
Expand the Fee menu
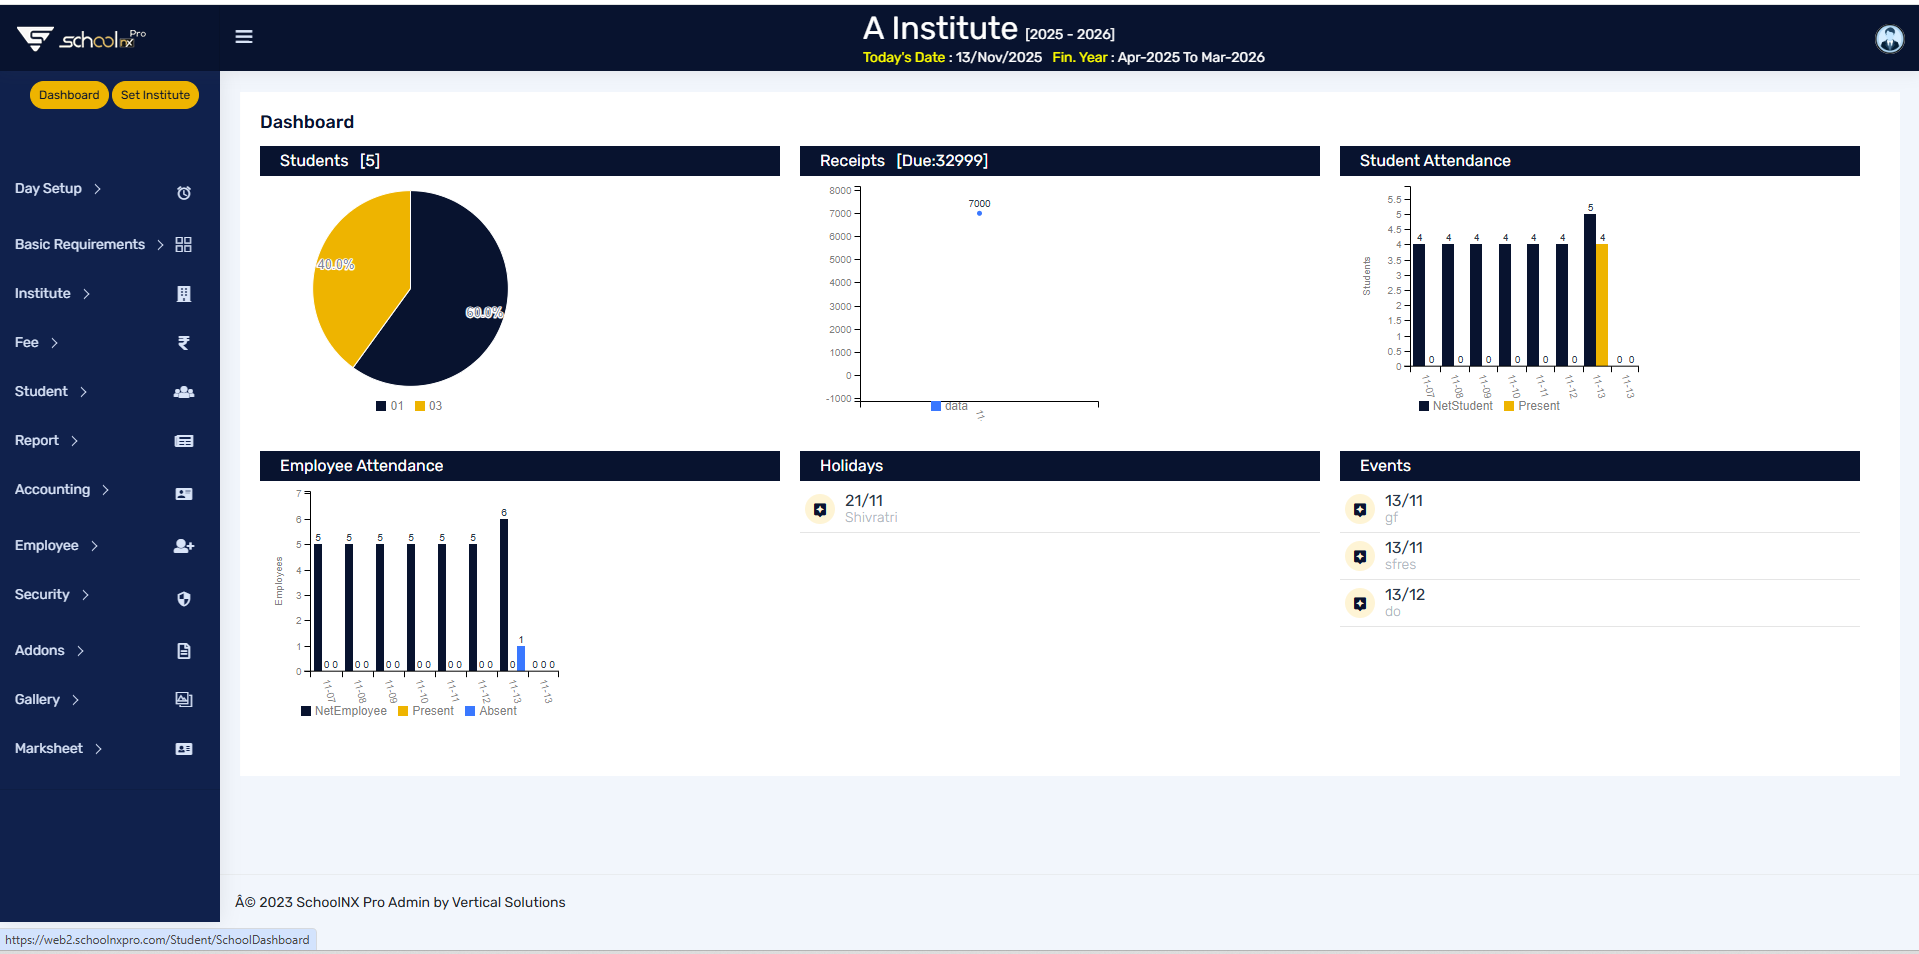36,342
